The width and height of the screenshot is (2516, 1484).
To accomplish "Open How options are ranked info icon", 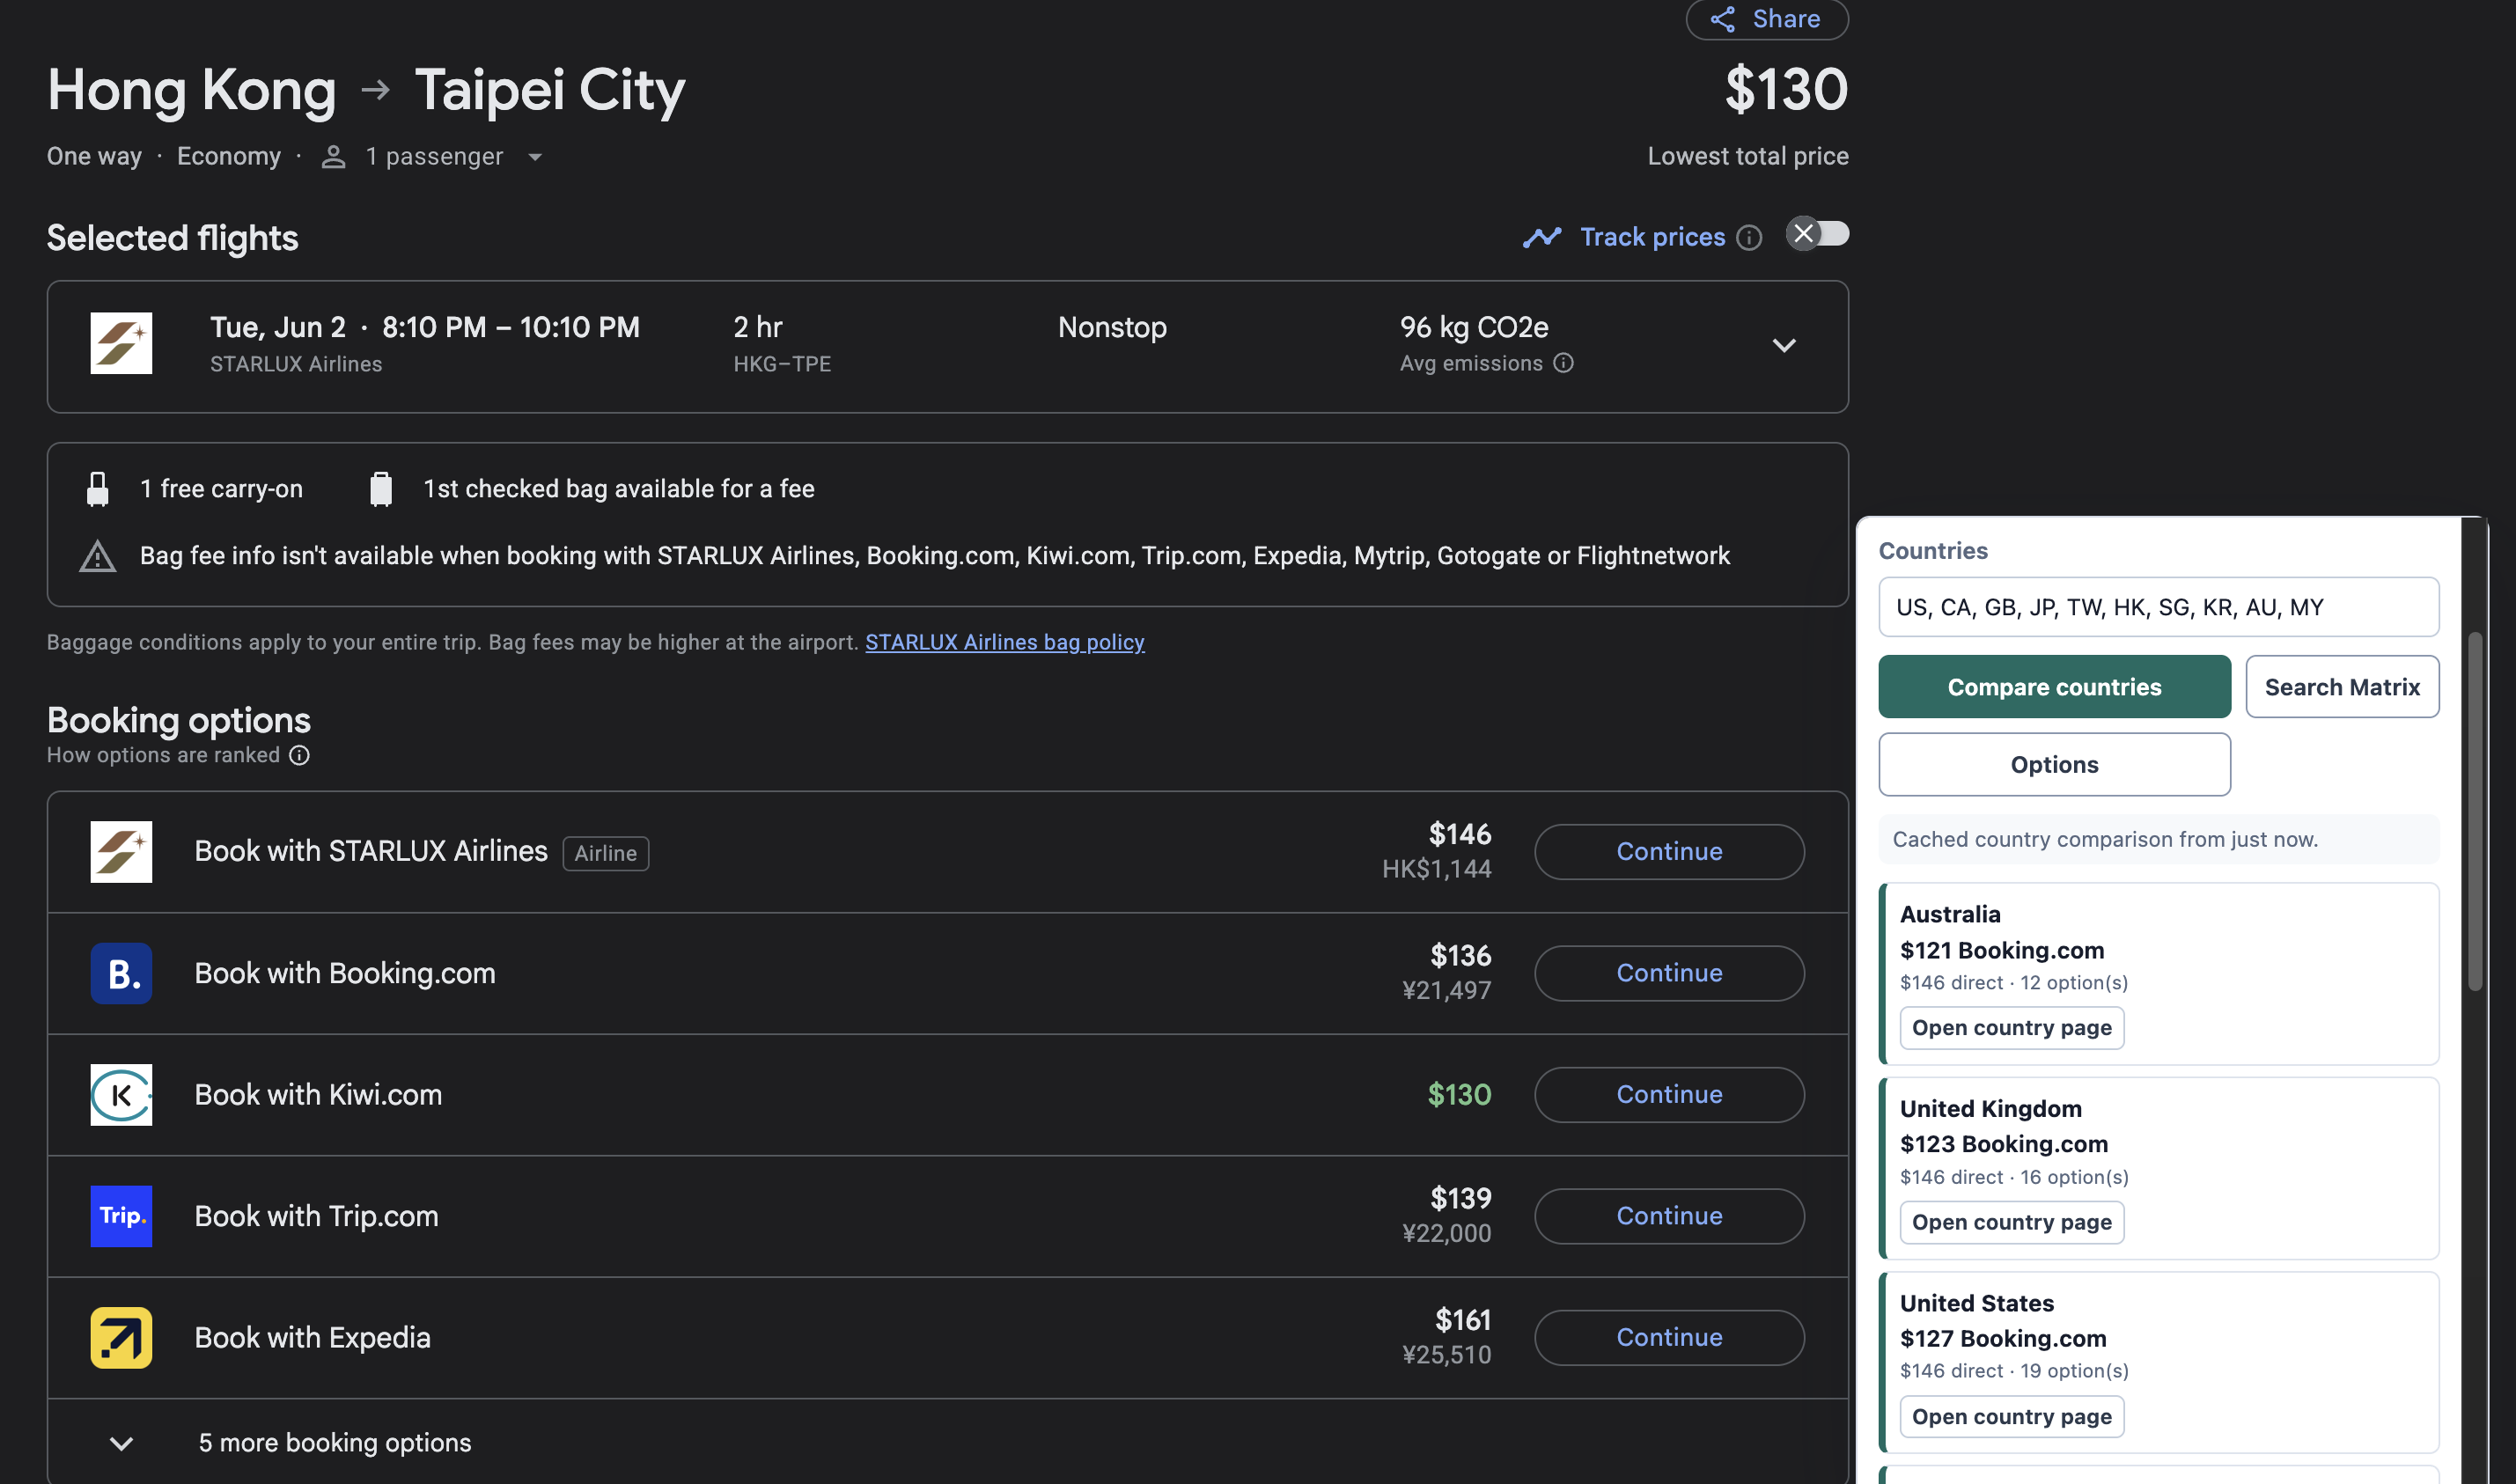I will point(299,755).
